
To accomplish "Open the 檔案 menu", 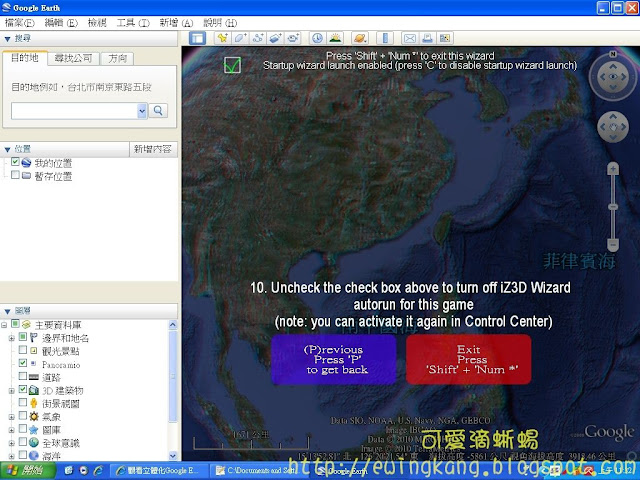I will pos(19,23).
